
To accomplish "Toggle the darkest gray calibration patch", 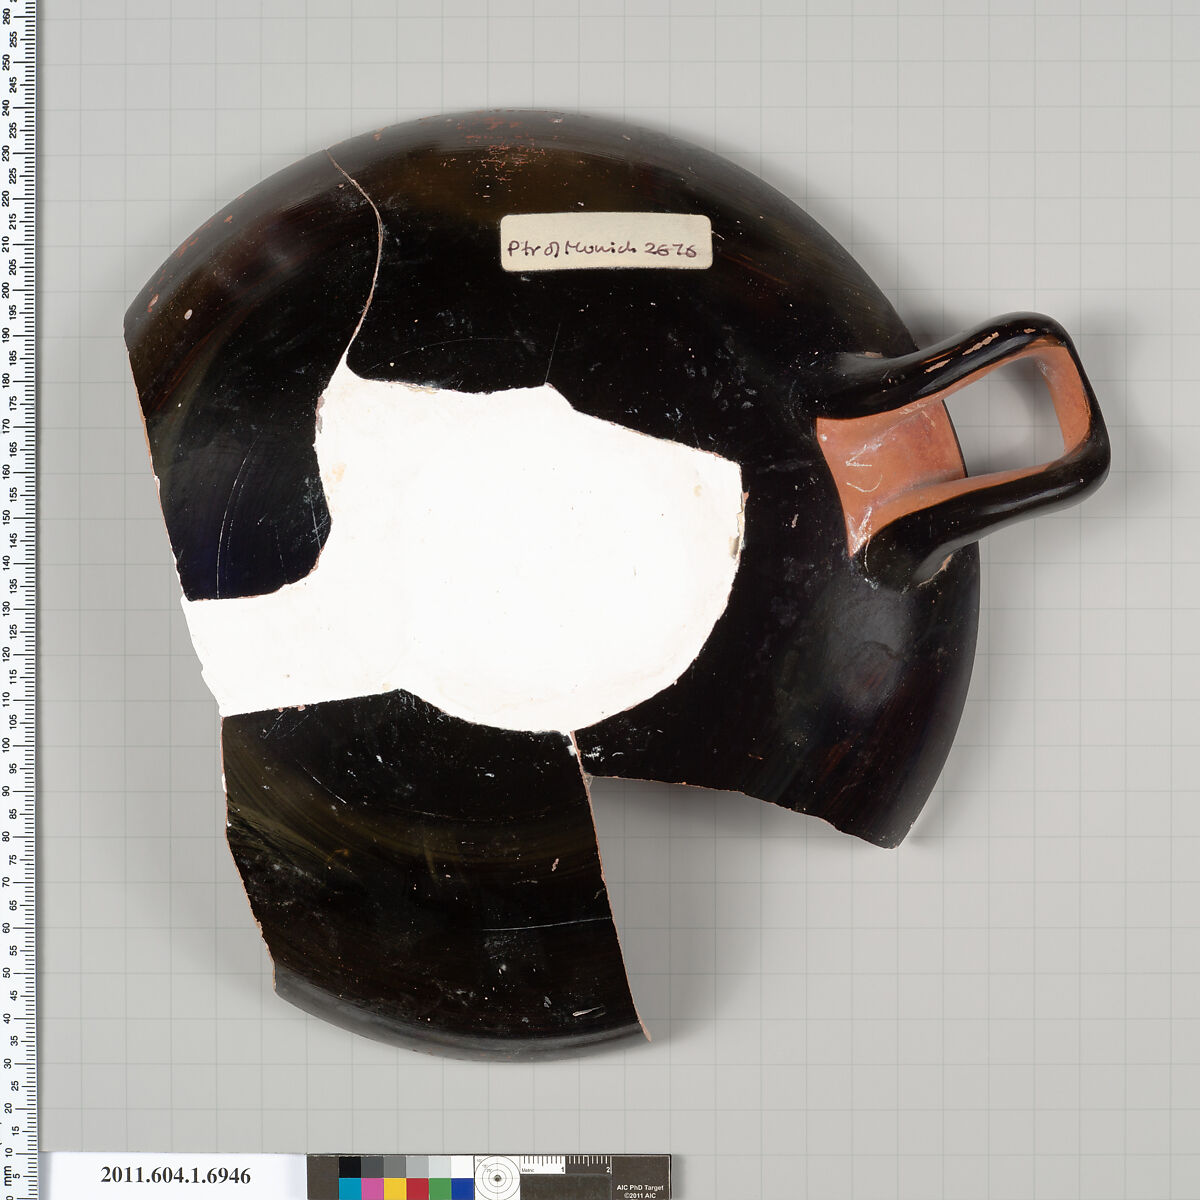I will click(370, 1166).
